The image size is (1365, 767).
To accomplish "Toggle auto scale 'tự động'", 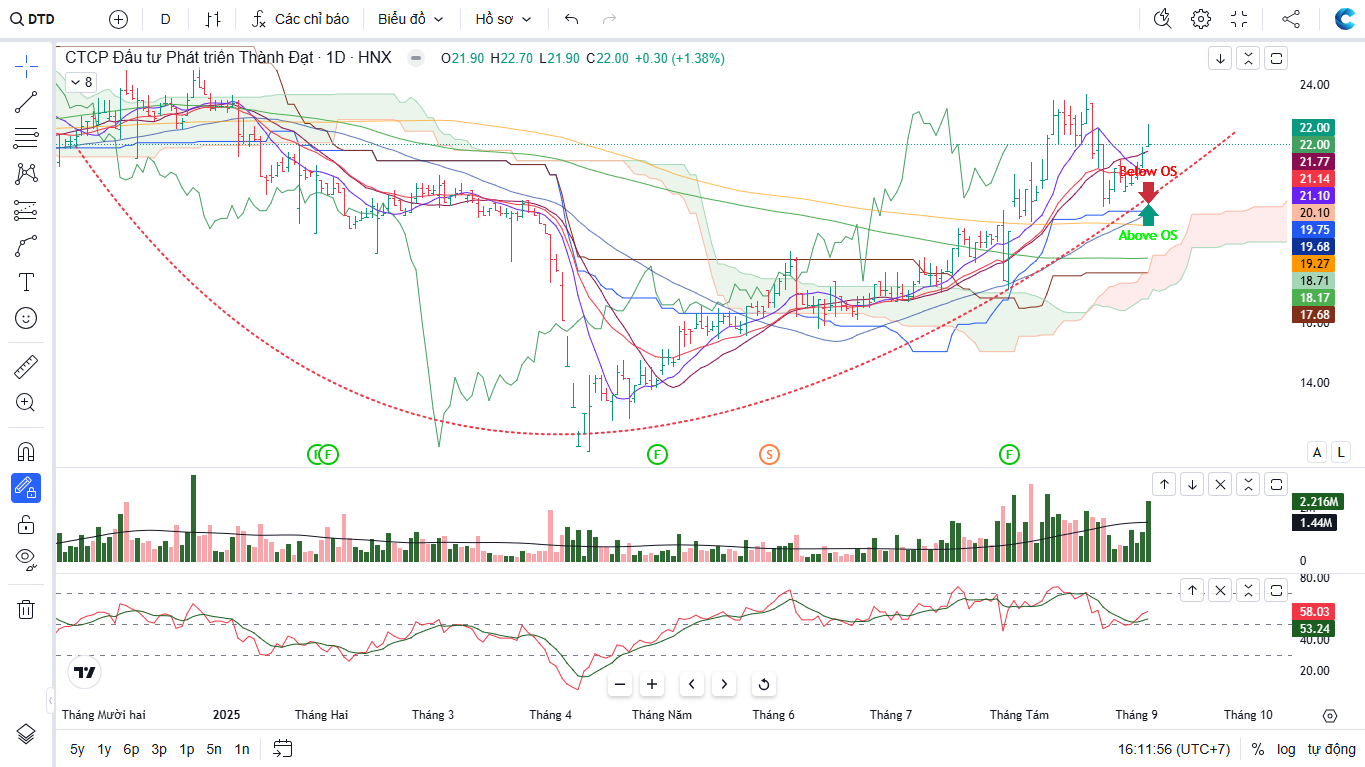I will pos(1331,749).
